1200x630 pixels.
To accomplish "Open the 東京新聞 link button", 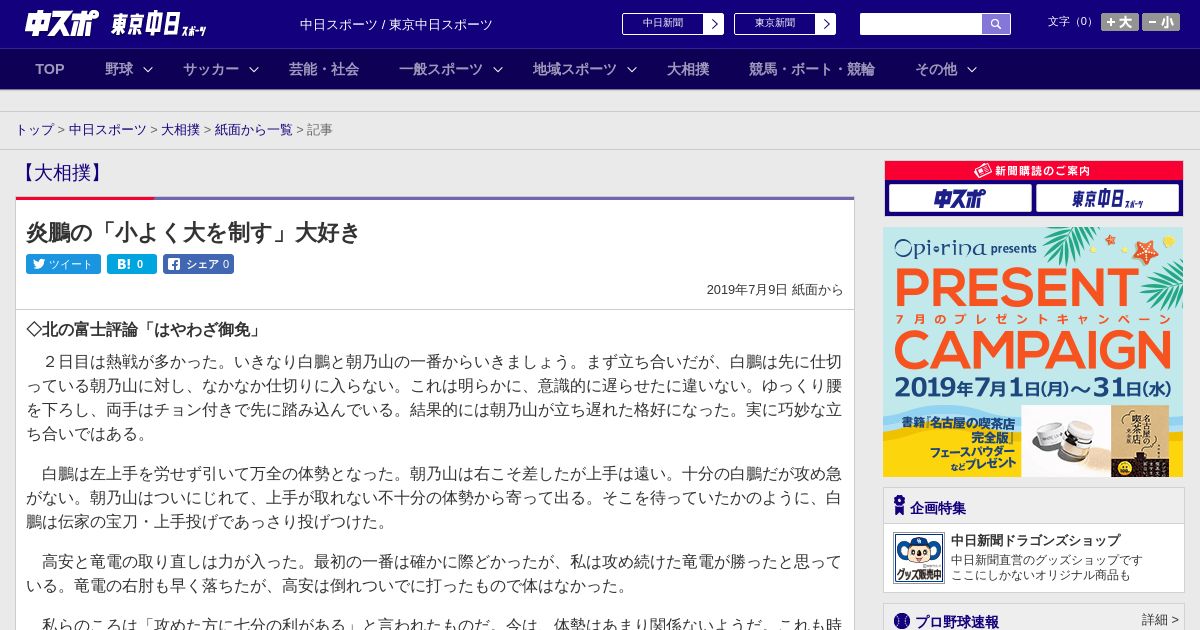I will 775,24.
